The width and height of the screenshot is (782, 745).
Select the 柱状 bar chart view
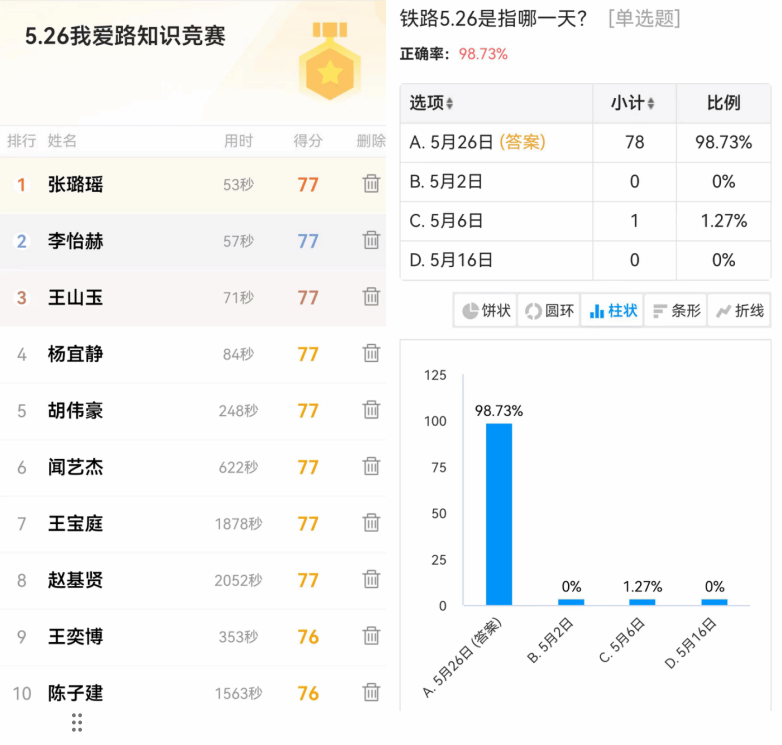[613, 311]
